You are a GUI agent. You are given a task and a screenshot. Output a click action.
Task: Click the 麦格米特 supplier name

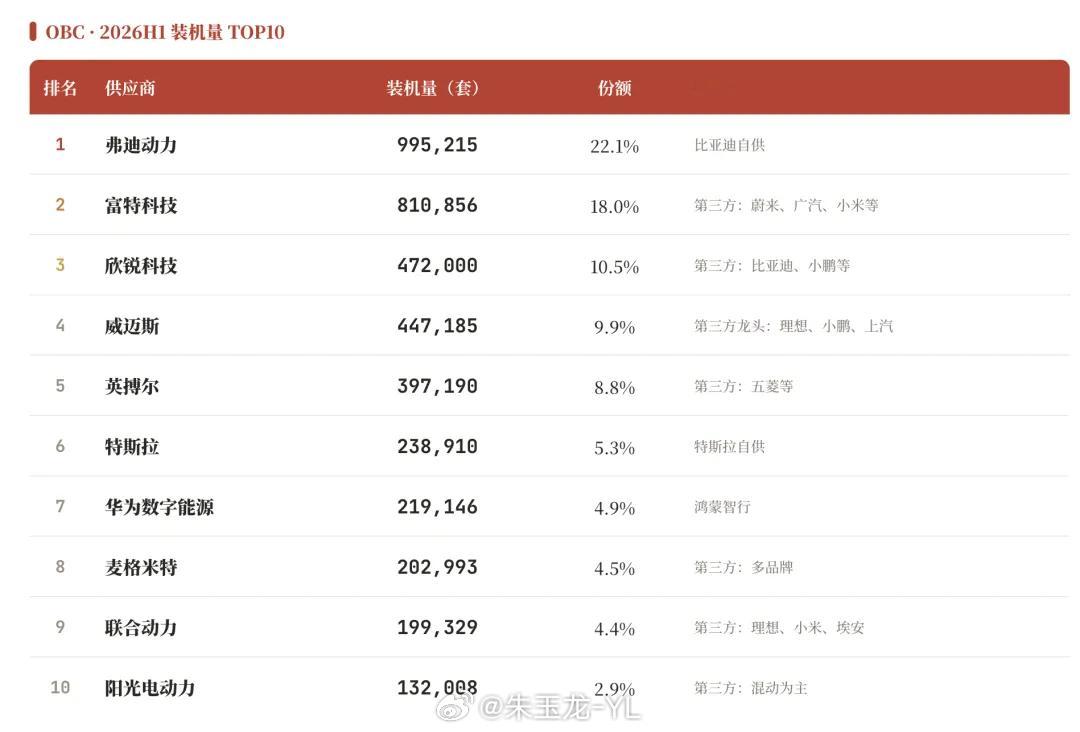tap(141, 567)
